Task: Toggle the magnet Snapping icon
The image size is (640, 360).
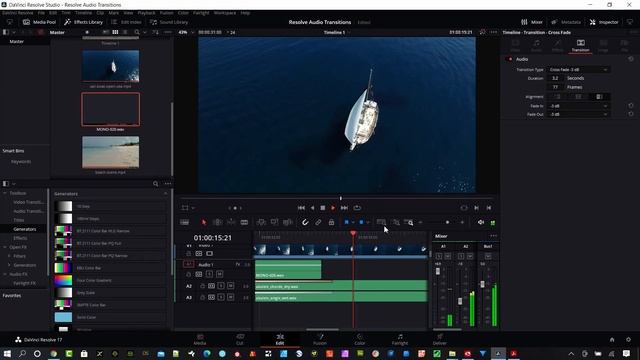Action: click(305, 222)
